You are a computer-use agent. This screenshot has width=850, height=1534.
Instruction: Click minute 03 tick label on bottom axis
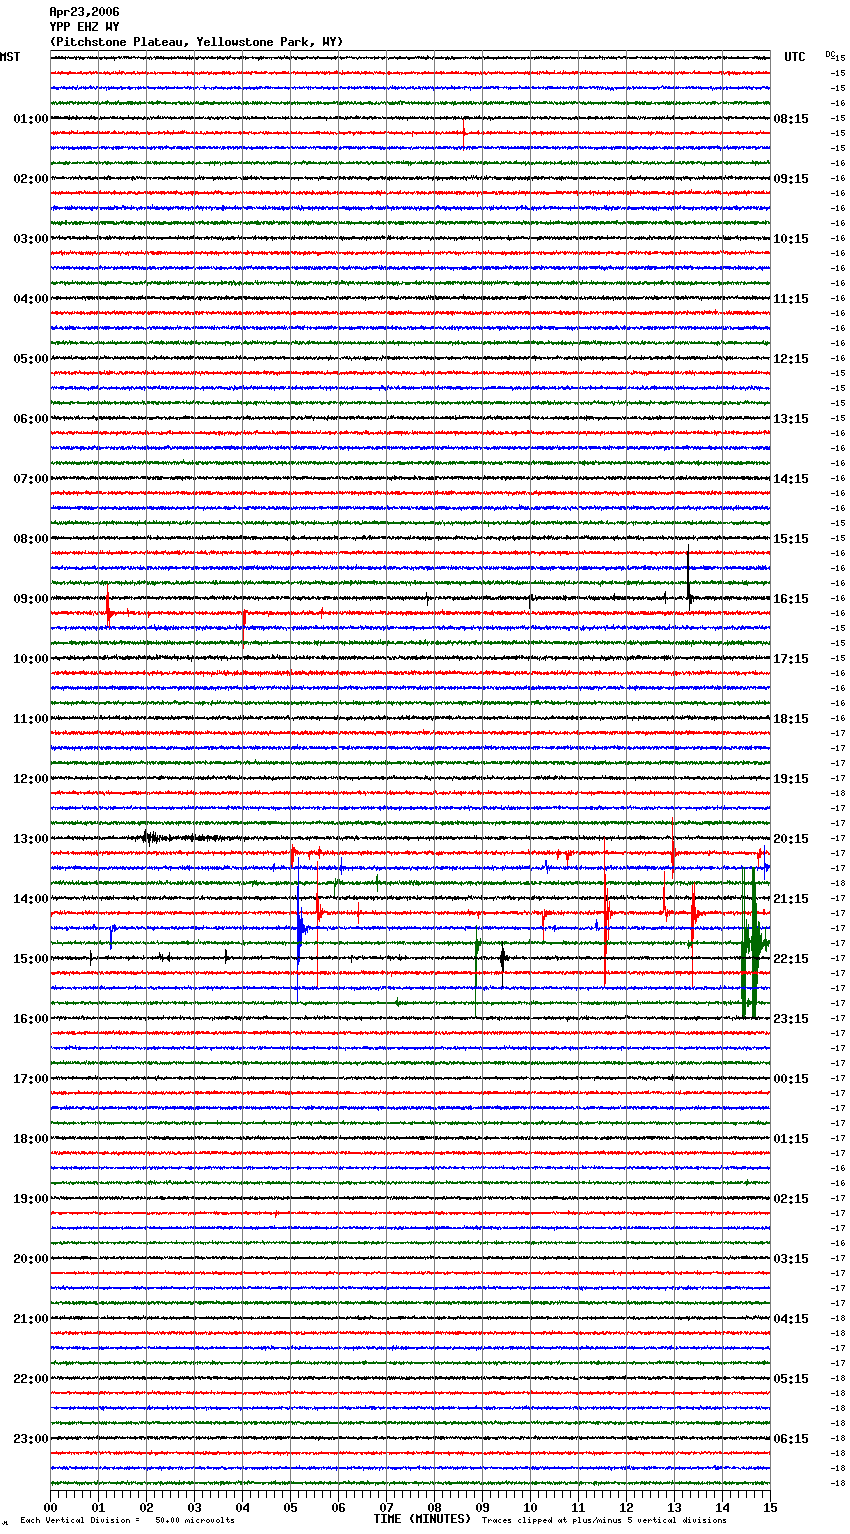[195, 1507]
